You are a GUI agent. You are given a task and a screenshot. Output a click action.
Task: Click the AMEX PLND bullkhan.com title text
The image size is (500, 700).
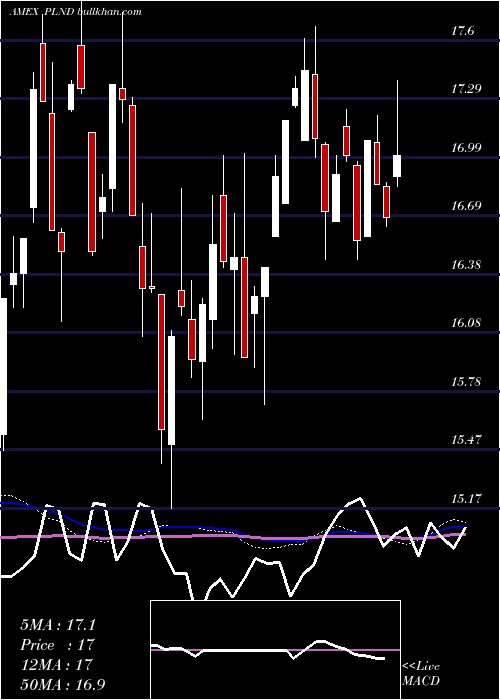(x=75, y=12)
